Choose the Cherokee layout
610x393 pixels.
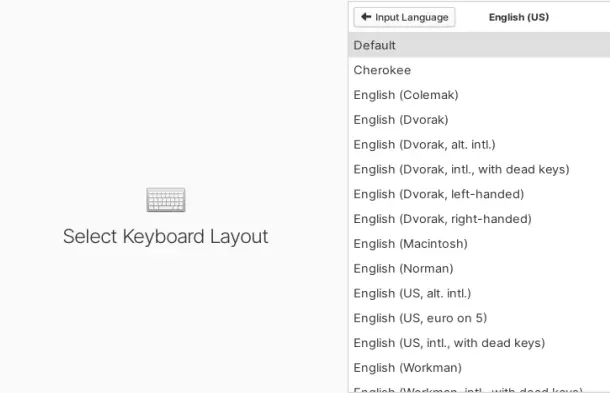[x=479, y=70]
